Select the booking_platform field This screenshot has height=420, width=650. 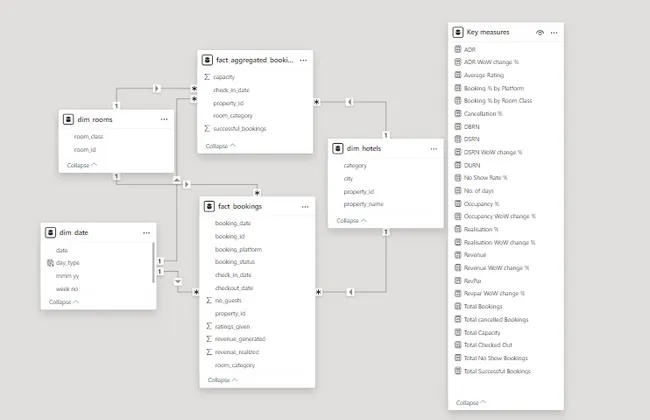point(238,249)
